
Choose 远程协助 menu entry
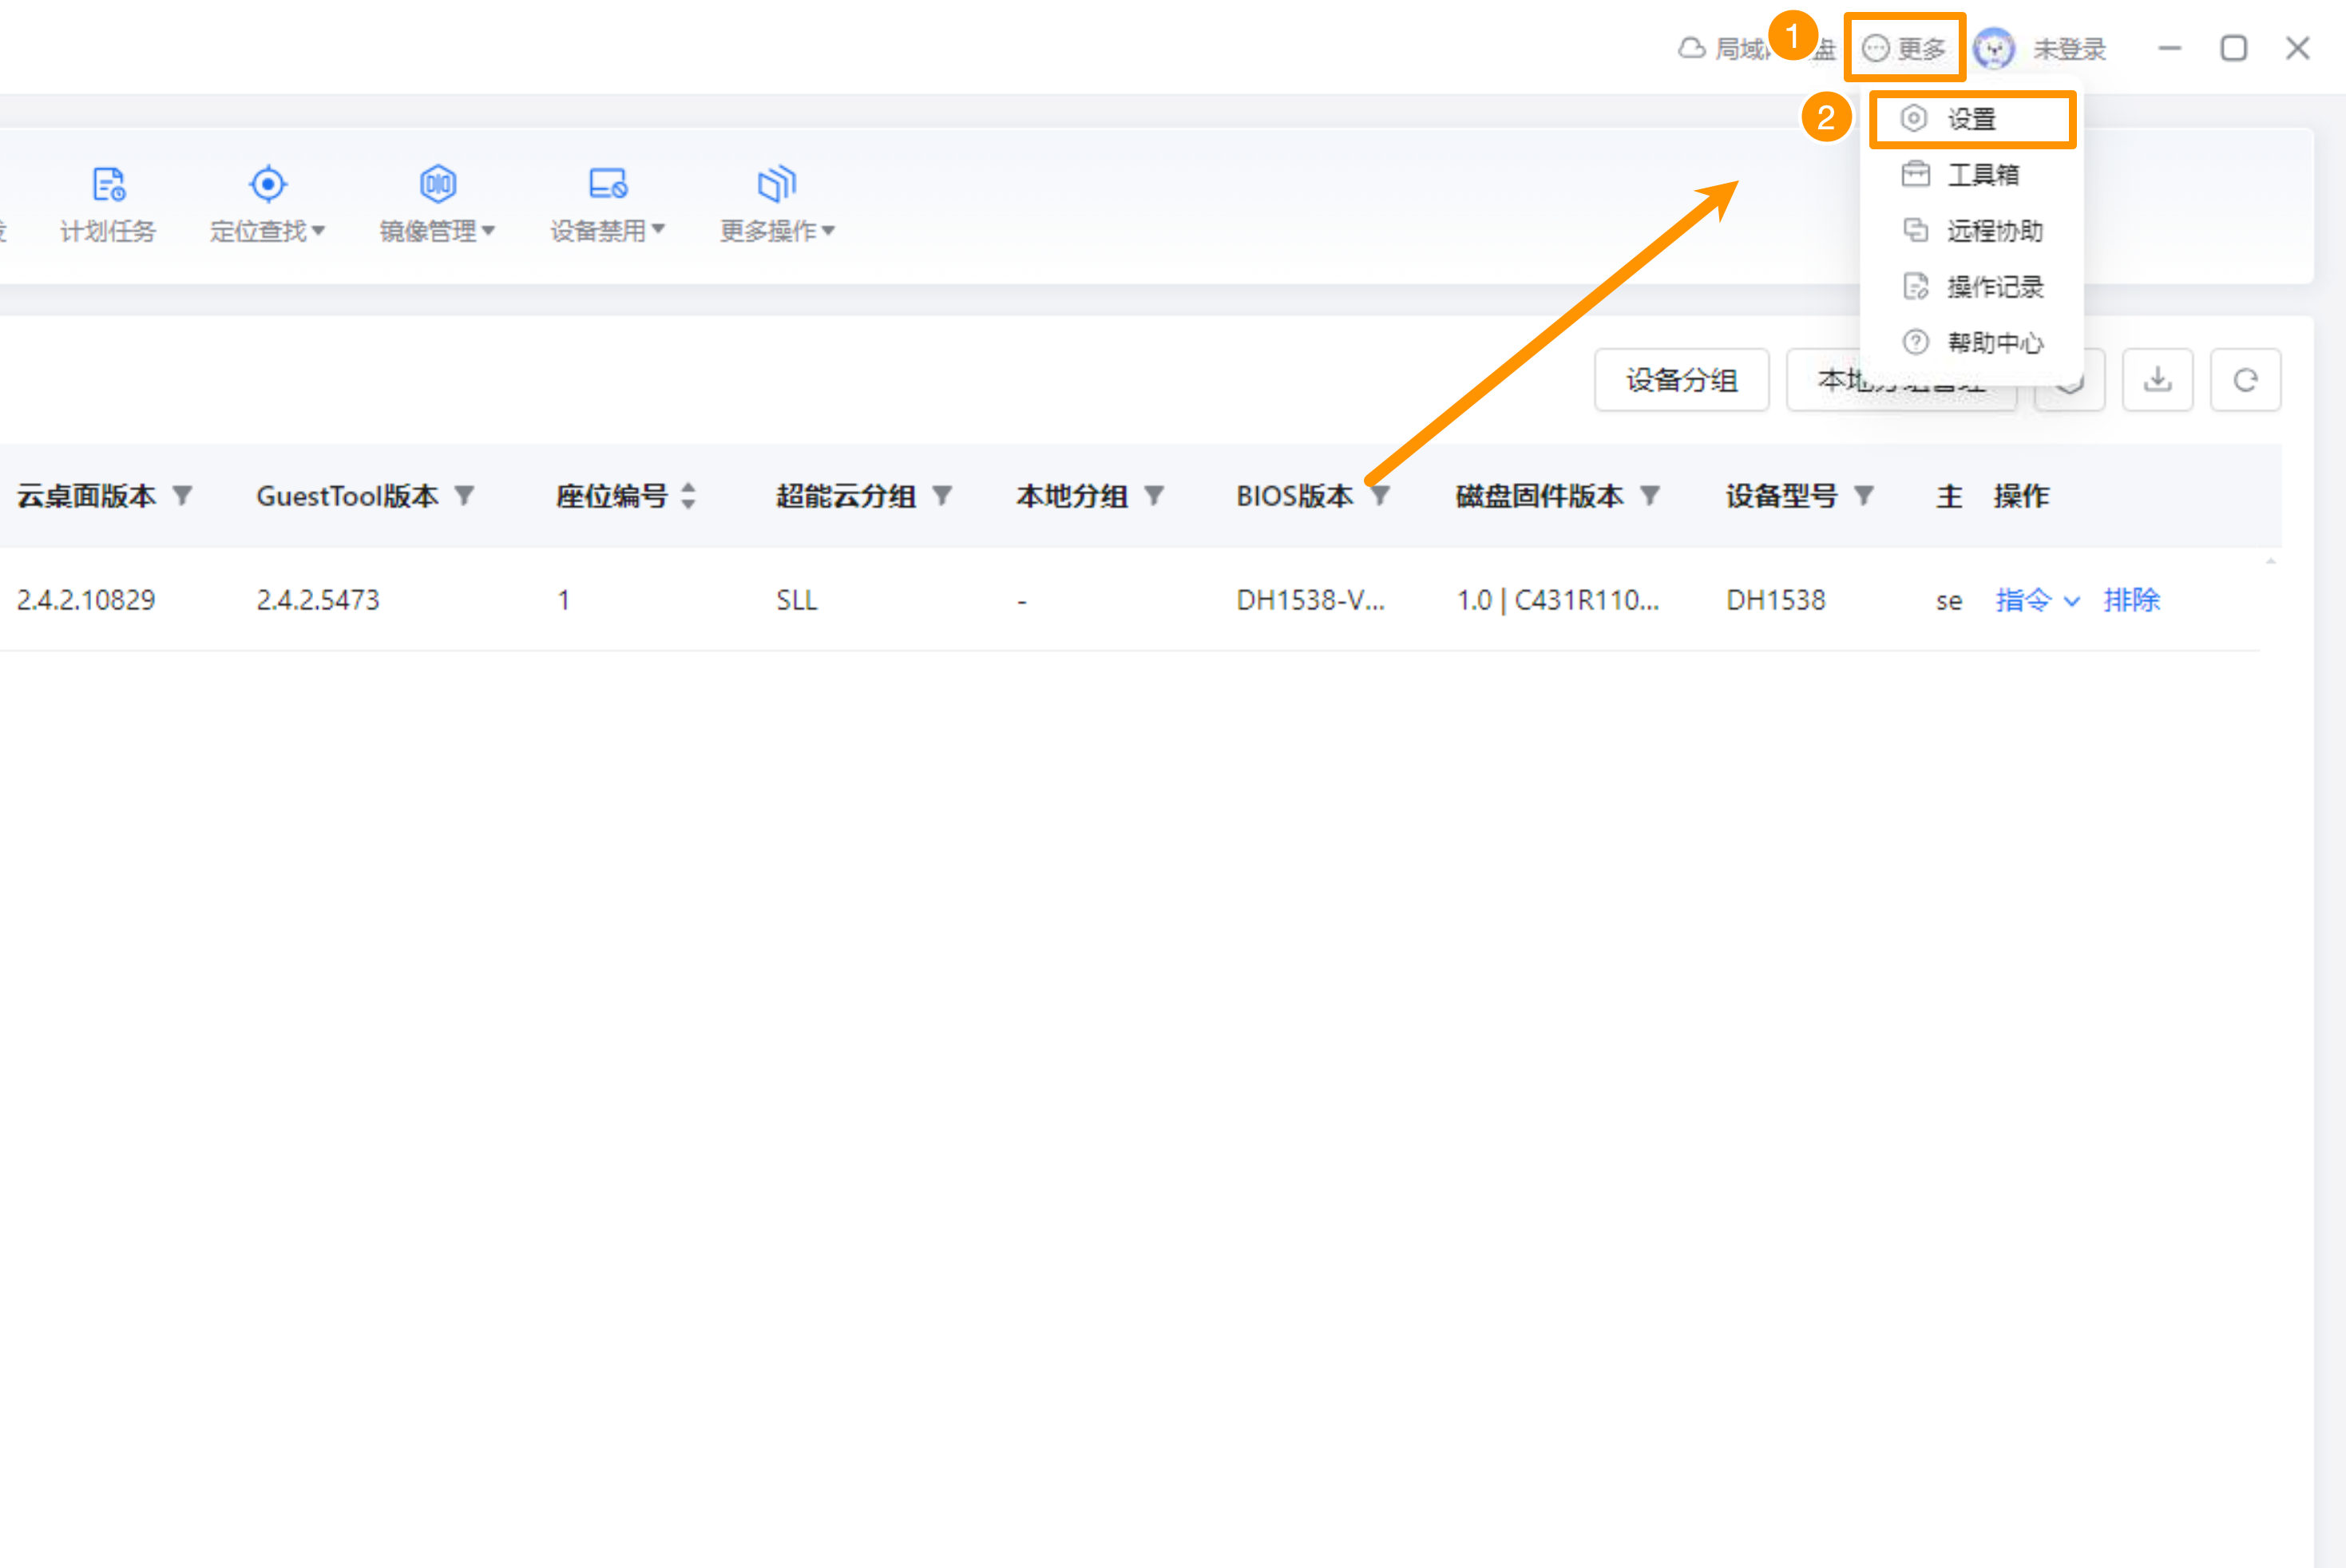click(x=1992, y=231)
